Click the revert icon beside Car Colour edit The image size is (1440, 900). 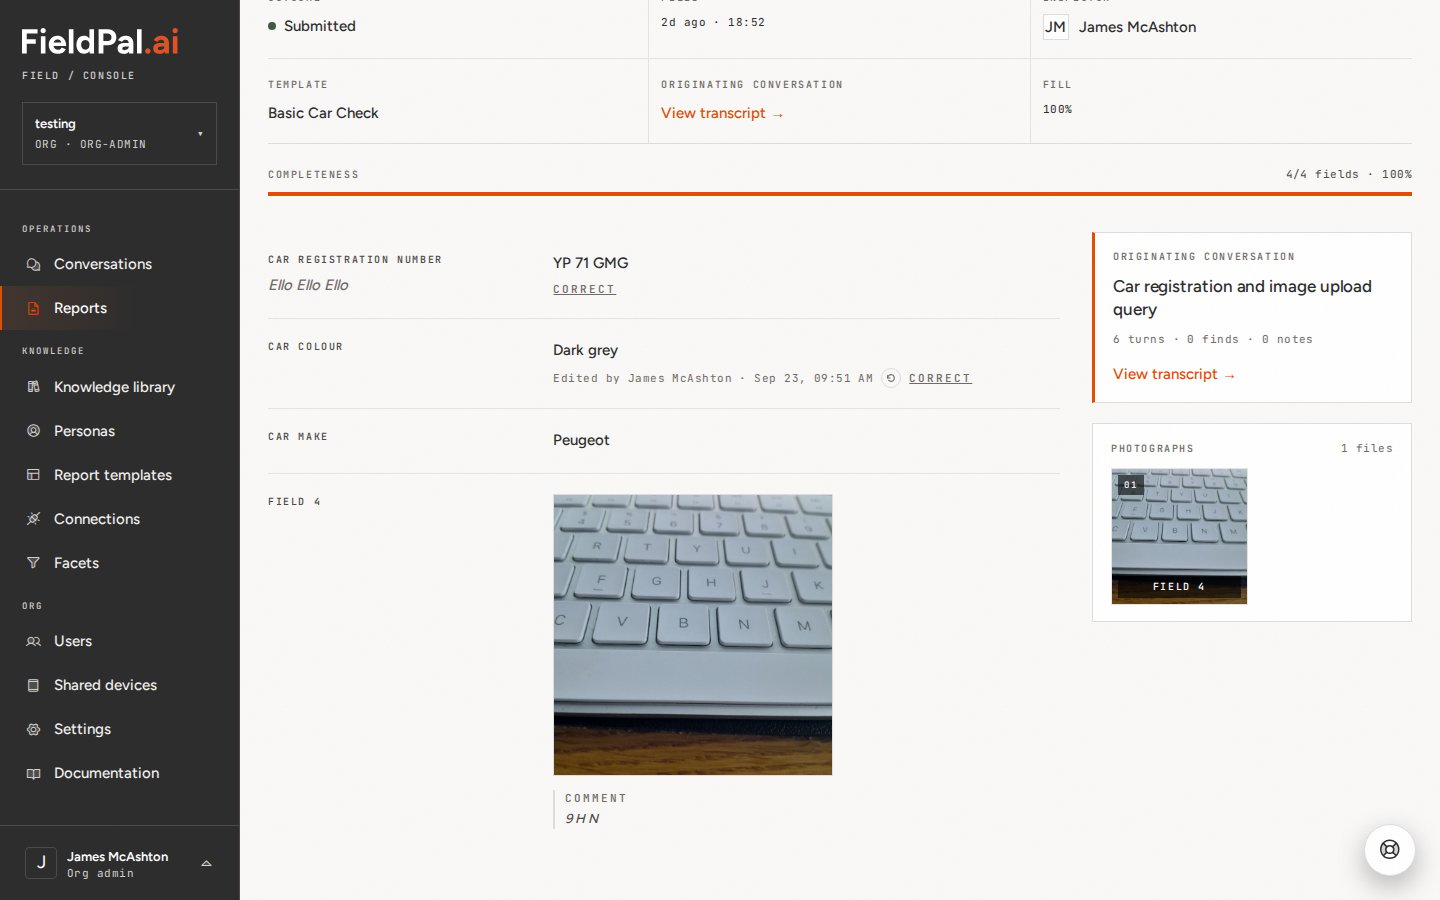click(891, 378)
